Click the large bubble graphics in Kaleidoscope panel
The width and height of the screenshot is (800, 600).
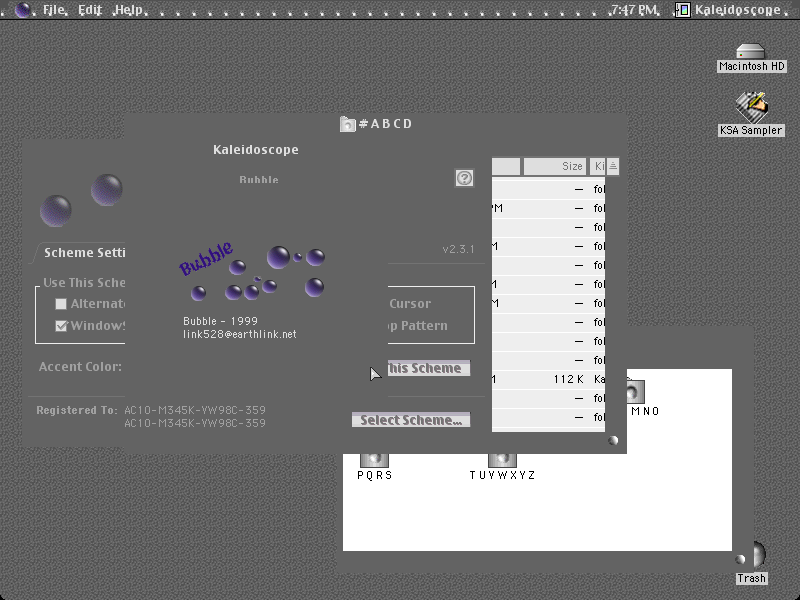point(82,200)
